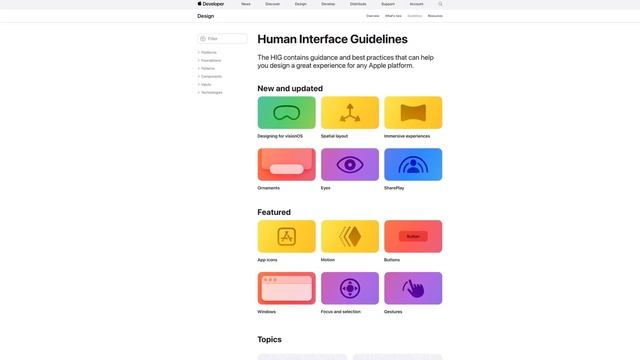This screenshot has width=640, height=360.
Task: Open the Immersive experiences card image
Action: pos(413,113)
